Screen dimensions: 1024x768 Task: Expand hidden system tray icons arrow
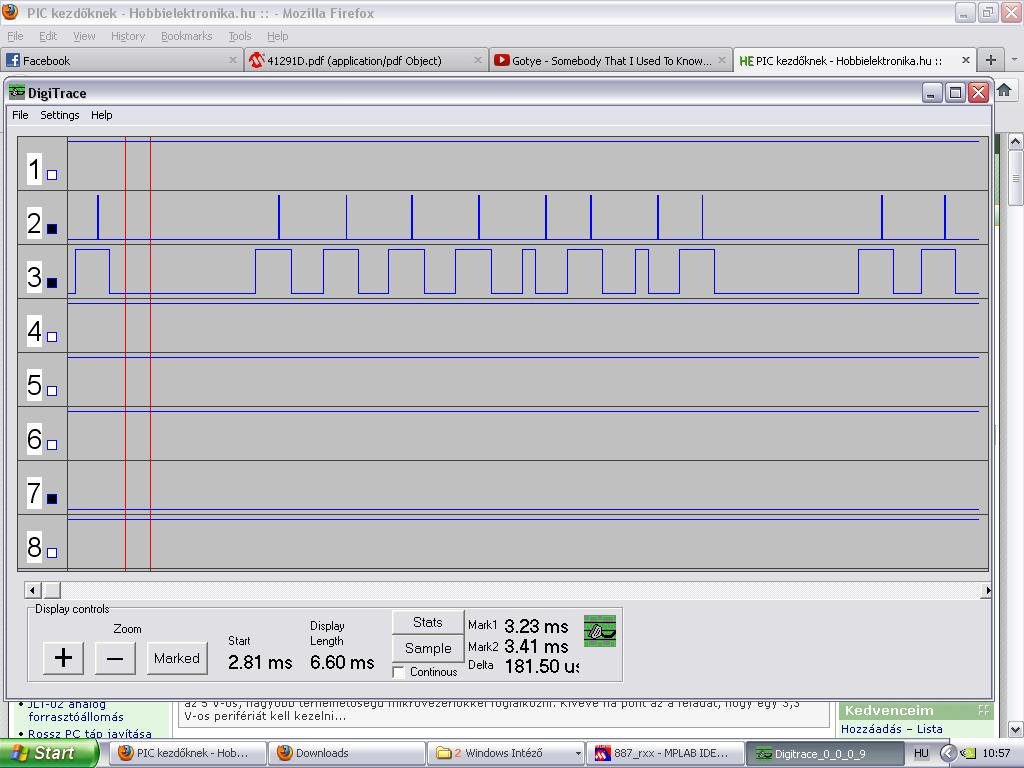947,753
